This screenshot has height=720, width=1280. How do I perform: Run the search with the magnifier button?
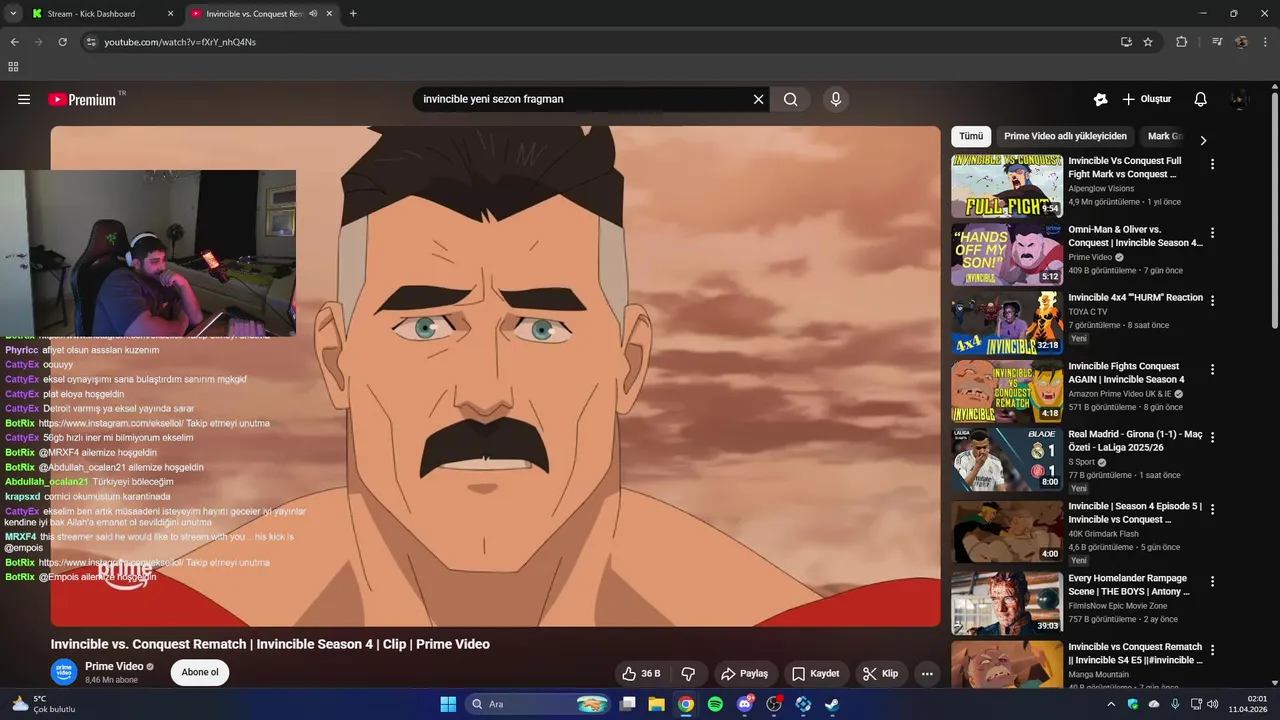click(x=790, y=99)
